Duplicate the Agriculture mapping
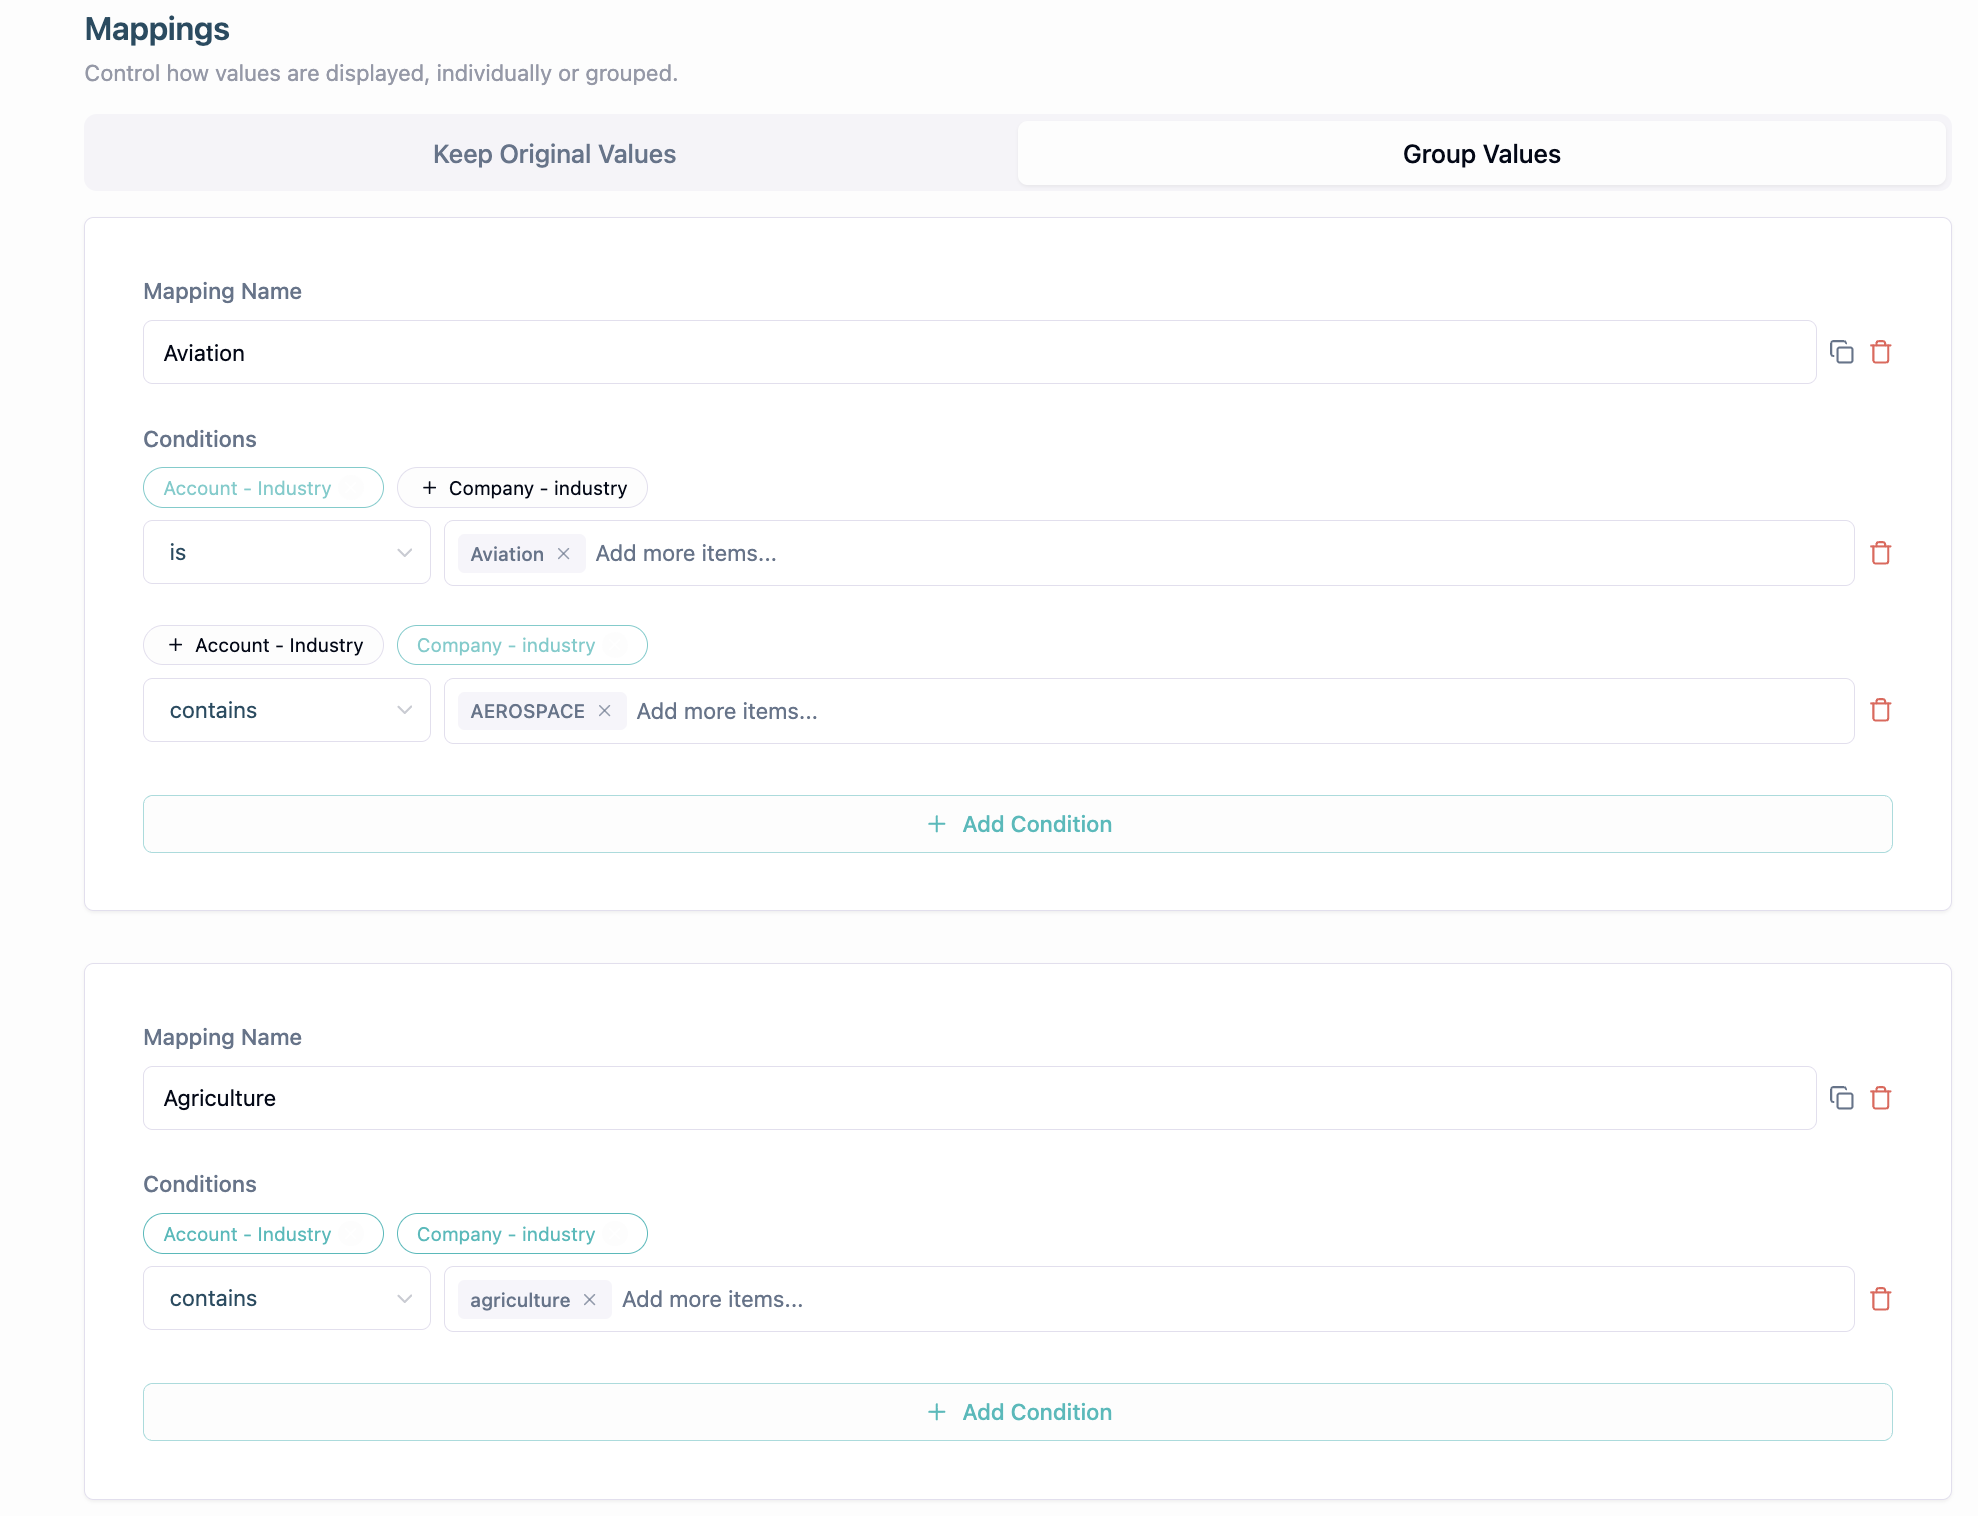1978x1516 pixels. click(x=1841, y=1098)
